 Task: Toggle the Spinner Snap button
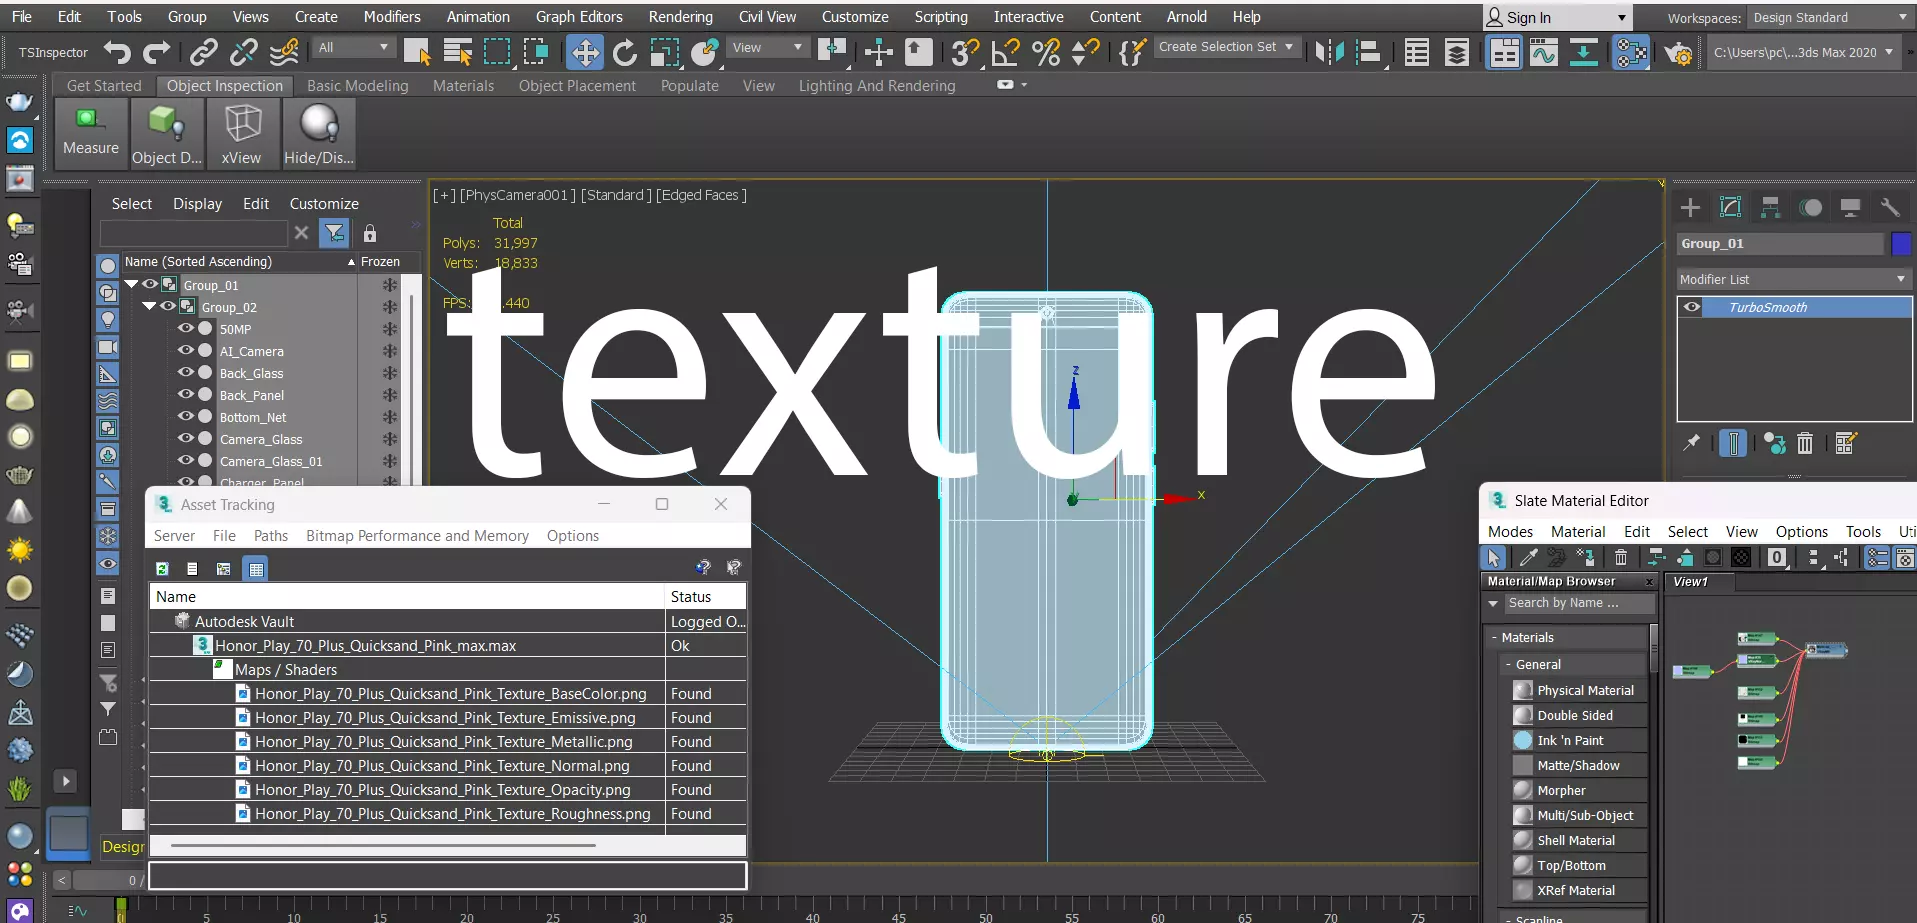click(1086, 52)
